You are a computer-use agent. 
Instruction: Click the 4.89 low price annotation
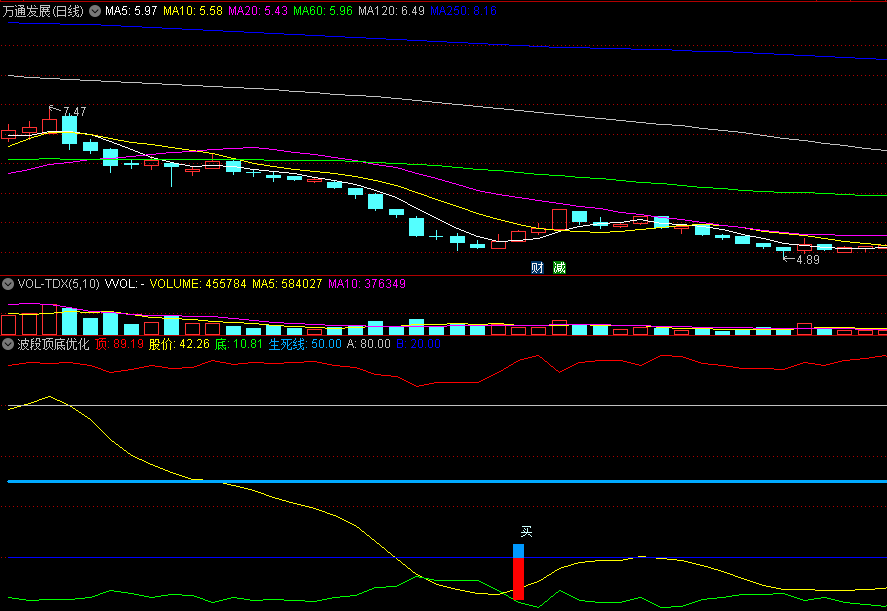coord(808,260)
